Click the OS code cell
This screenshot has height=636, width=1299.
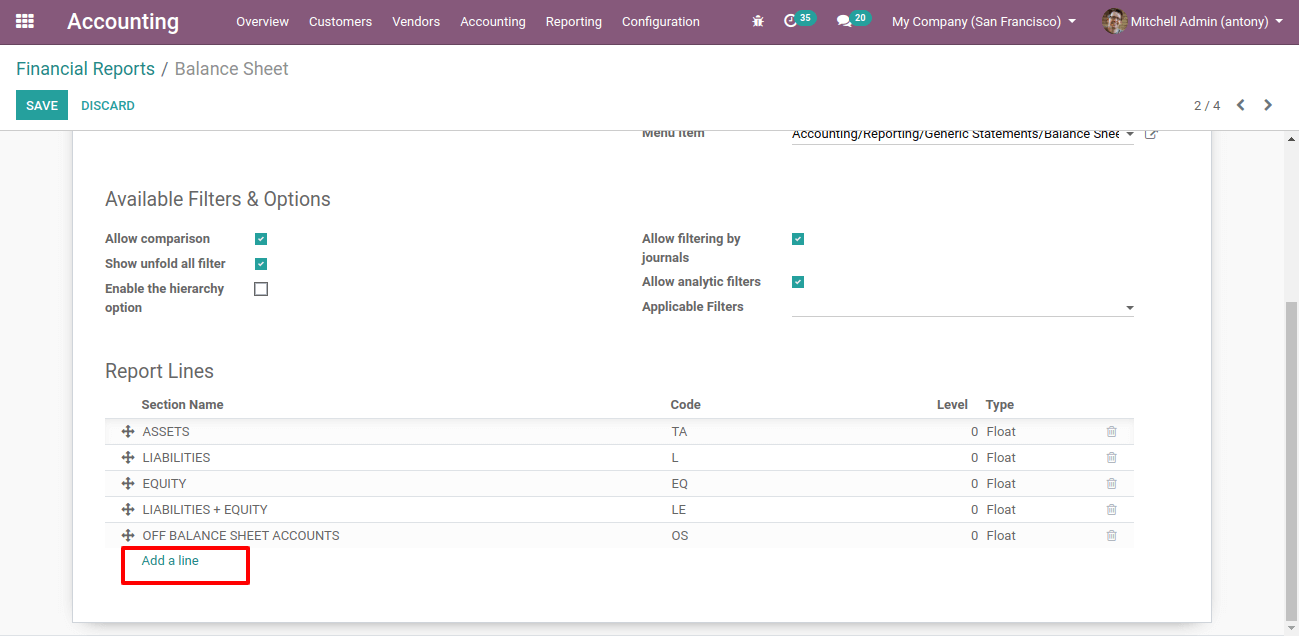[680, 536]
